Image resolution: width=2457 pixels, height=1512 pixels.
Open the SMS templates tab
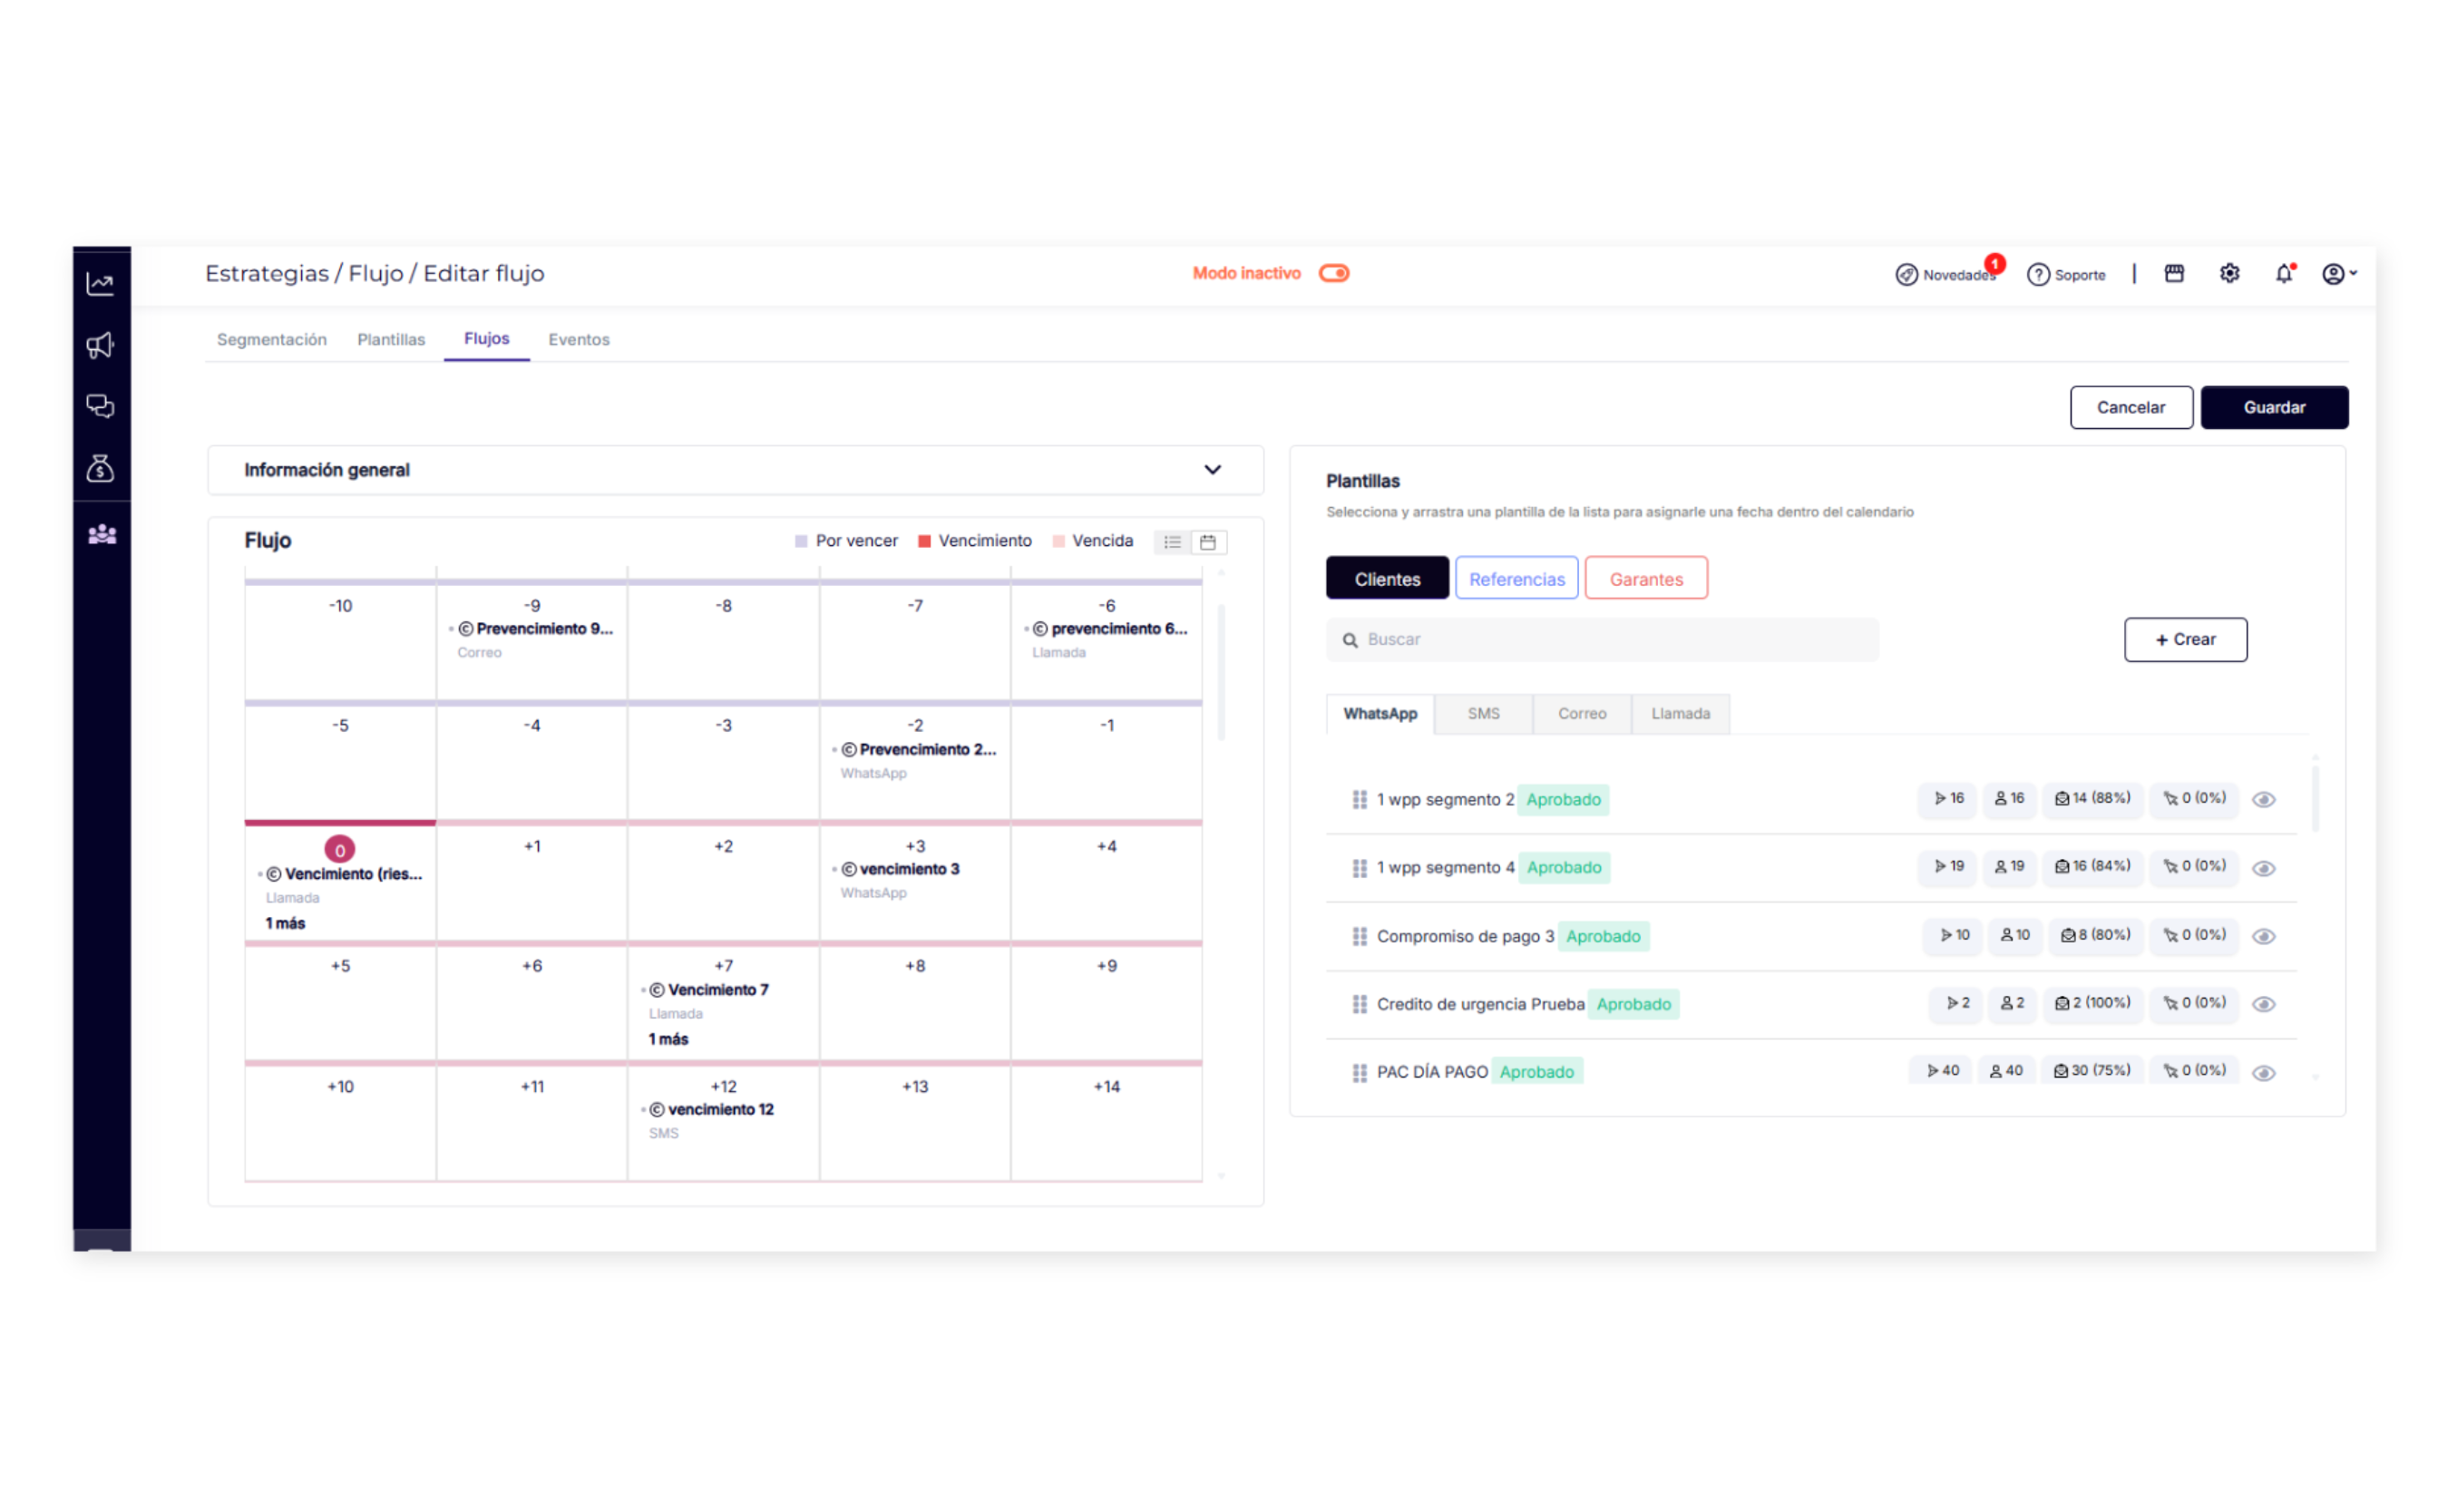click(x=1483, y=713)
